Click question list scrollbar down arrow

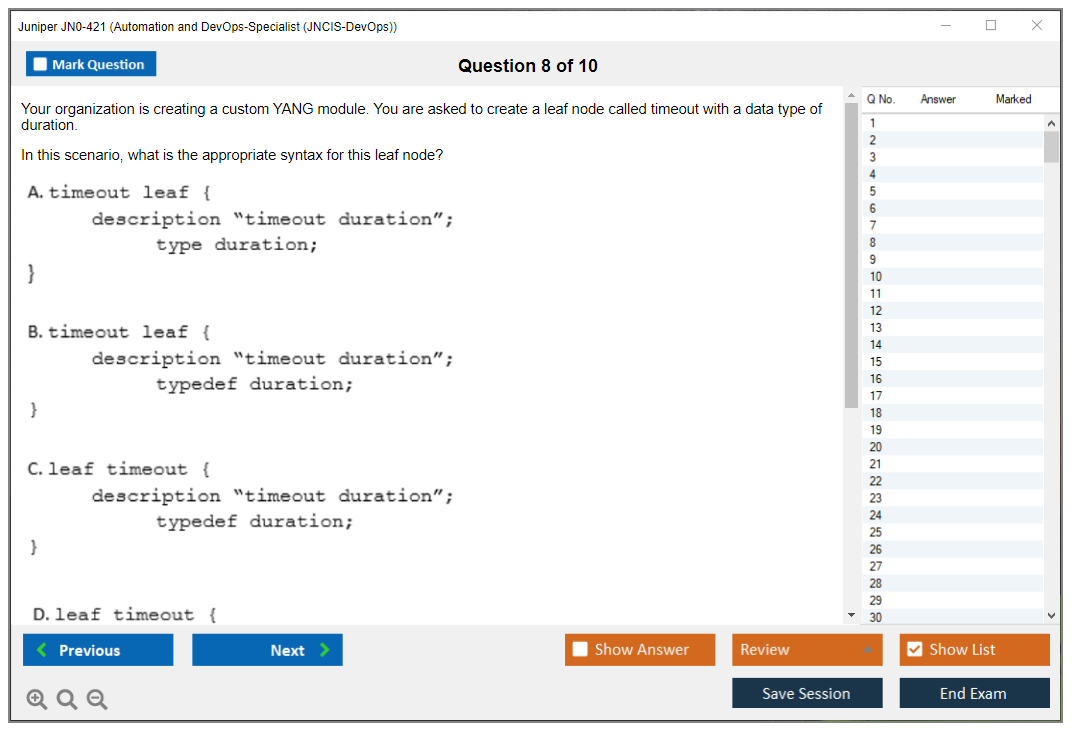[1051, 616]
